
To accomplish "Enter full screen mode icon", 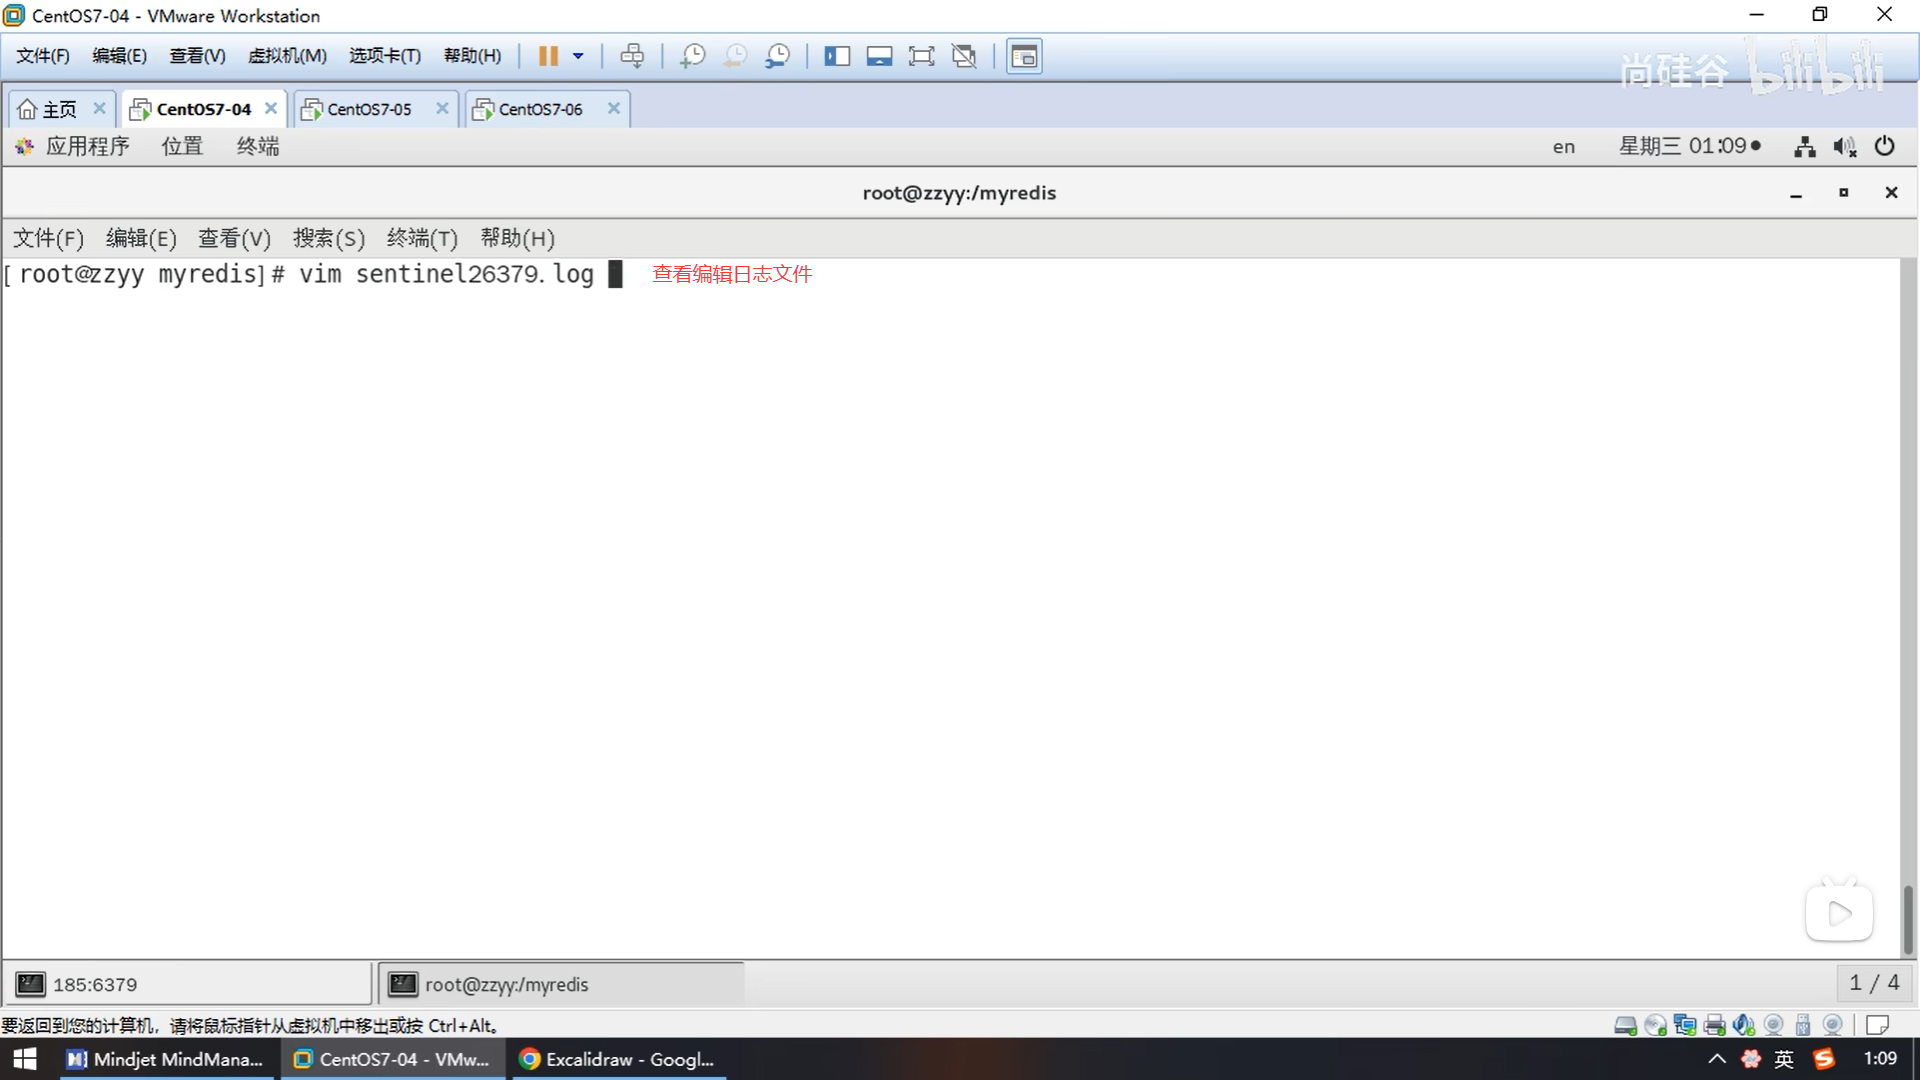I will coord(921,56).
